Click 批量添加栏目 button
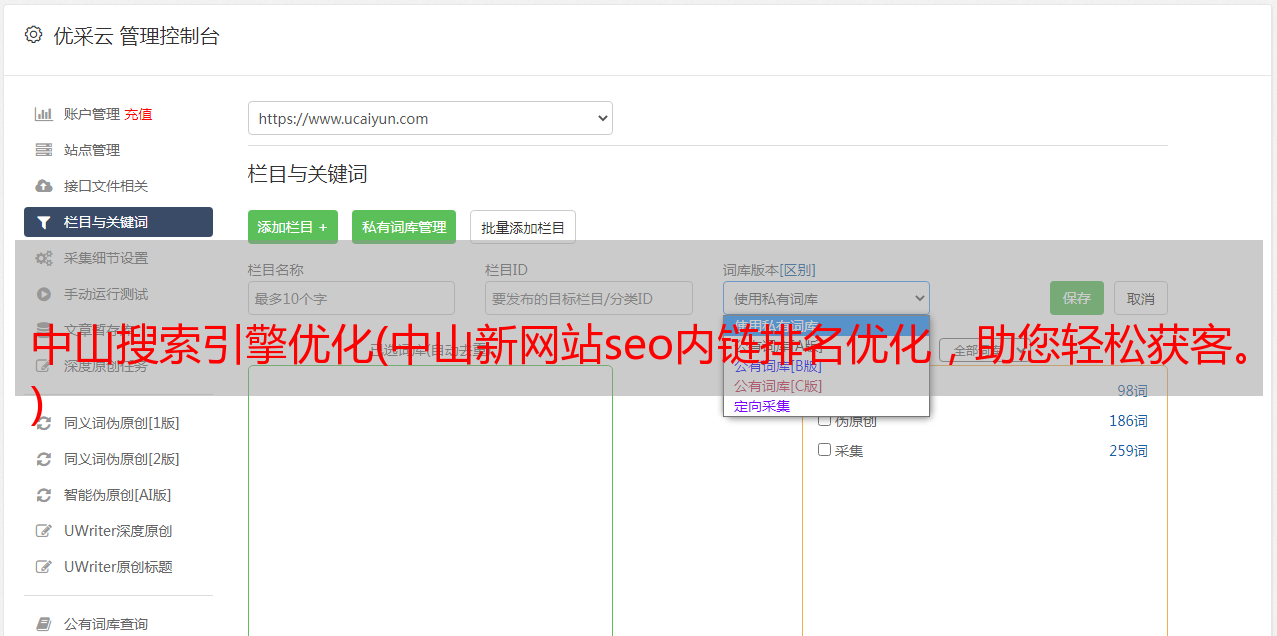The width and height of the screenshot is (1277, 636). coord(523,227)
